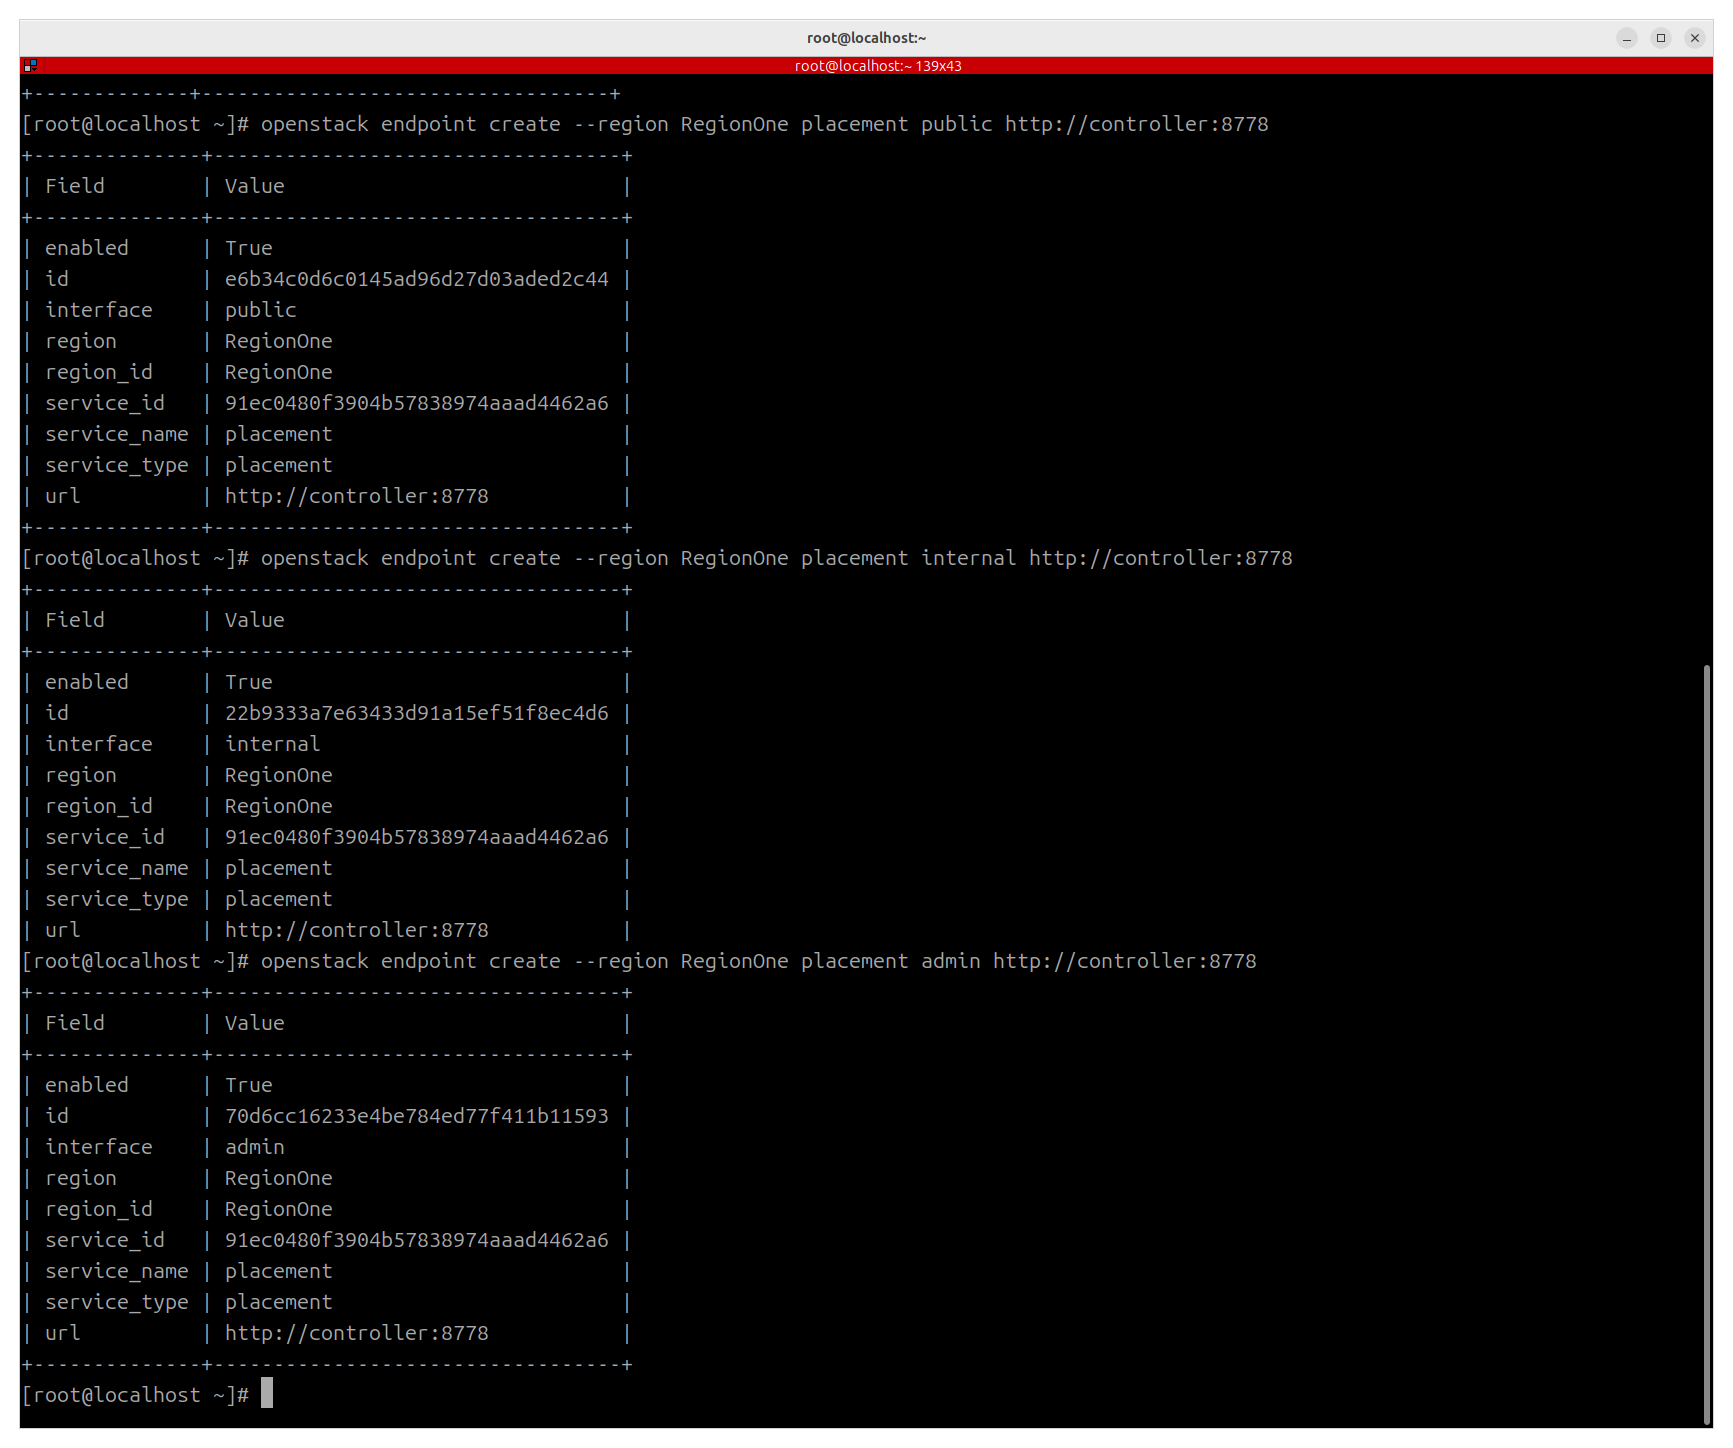This screenshot has height=1448, width=1733.
Task: Click service_id value in the internal table
Action: tap(416, 837)
